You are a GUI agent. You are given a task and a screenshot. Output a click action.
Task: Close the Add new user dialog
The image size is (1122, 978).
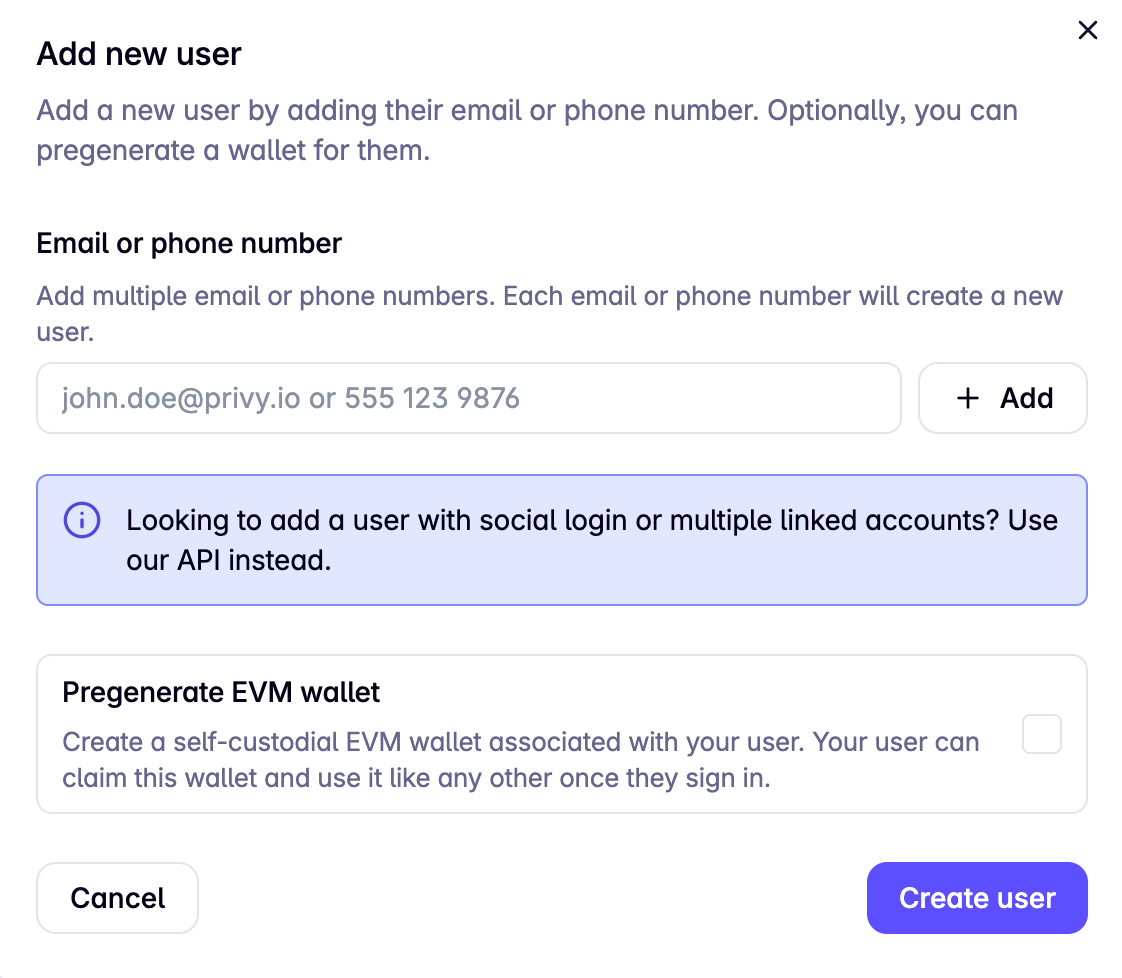tap(1087, 31)
